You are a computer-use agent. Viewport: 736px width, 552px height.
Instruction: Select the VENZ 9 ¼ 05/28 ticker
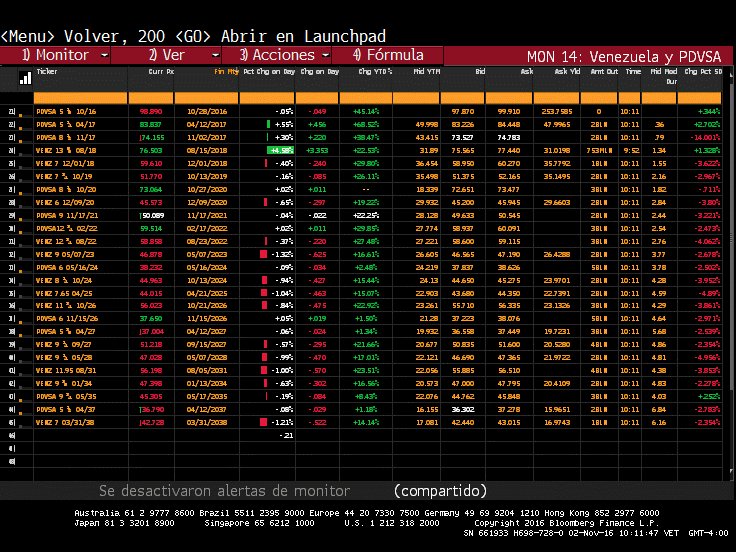tap(64, 357)
